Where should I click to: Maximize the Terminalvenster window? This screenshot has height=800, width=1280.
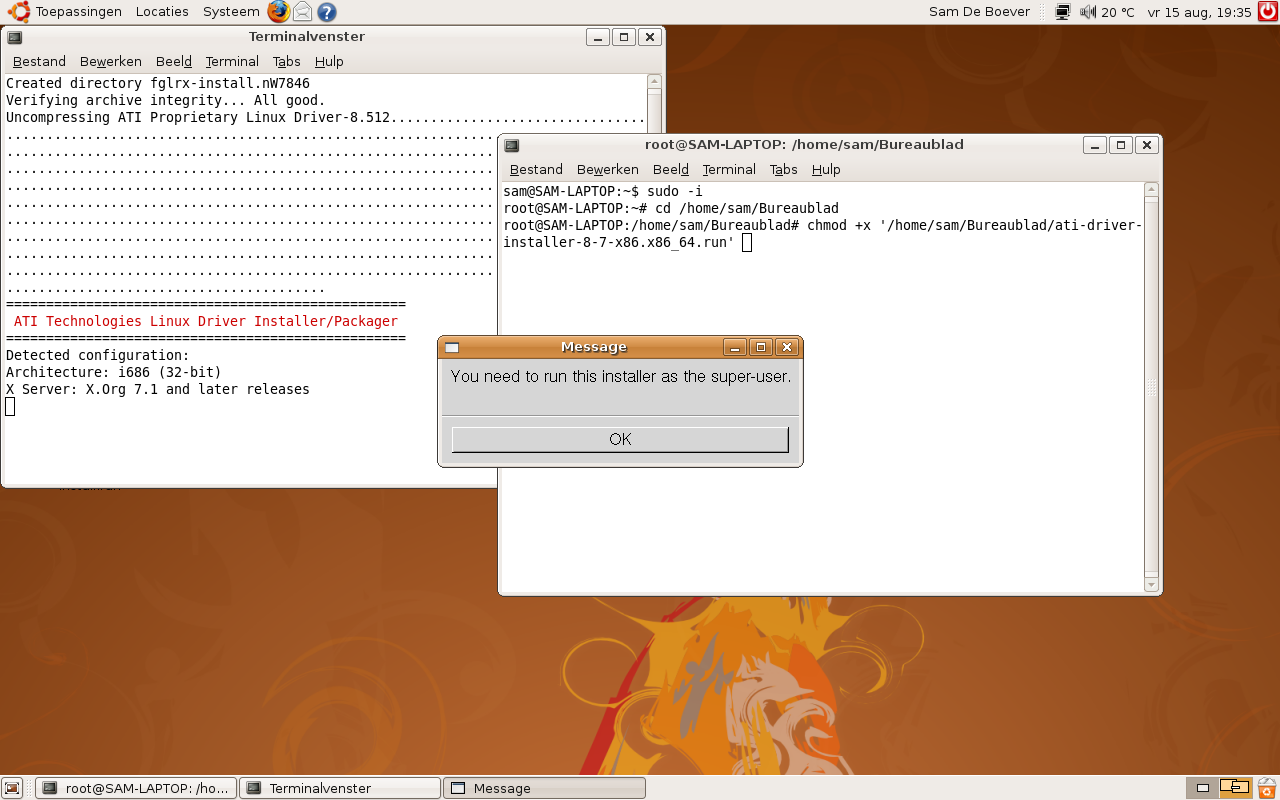pos(624,37)
